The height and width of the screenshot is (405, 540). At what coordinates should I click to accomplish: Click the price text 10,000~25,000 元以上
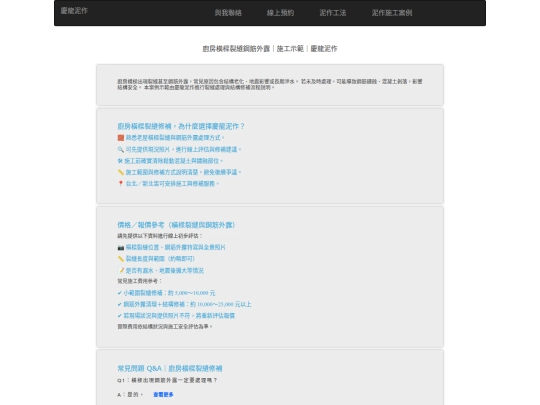pyautogui.click(x=224, y=304)
